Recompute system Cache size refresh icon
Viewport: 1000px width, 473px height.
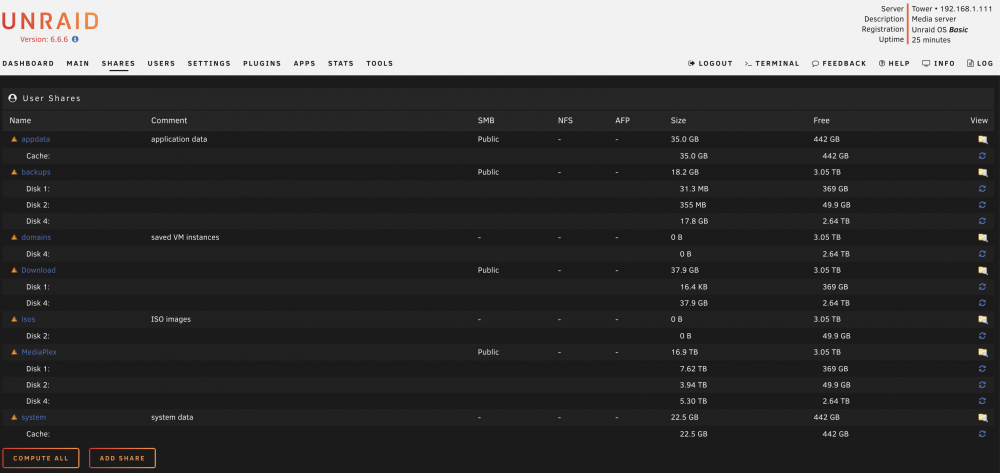982,434
